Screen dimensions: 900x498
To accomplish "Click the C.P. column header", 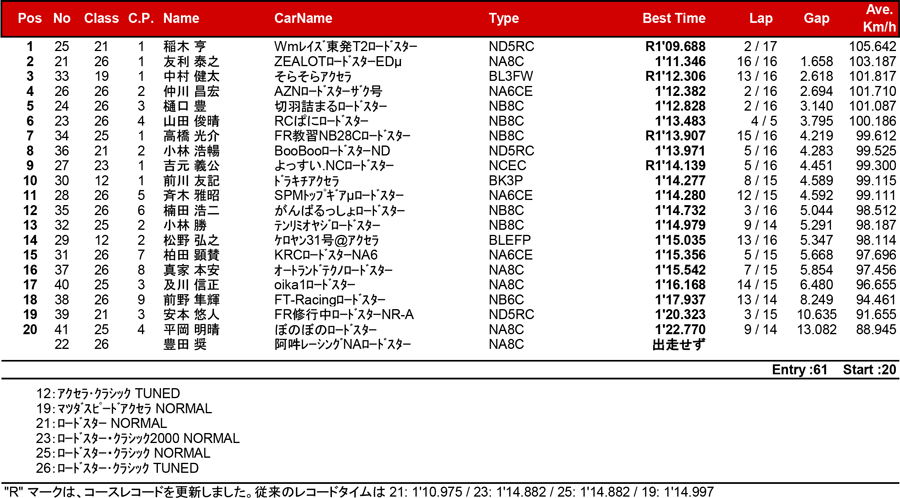I will pos(141,18).
